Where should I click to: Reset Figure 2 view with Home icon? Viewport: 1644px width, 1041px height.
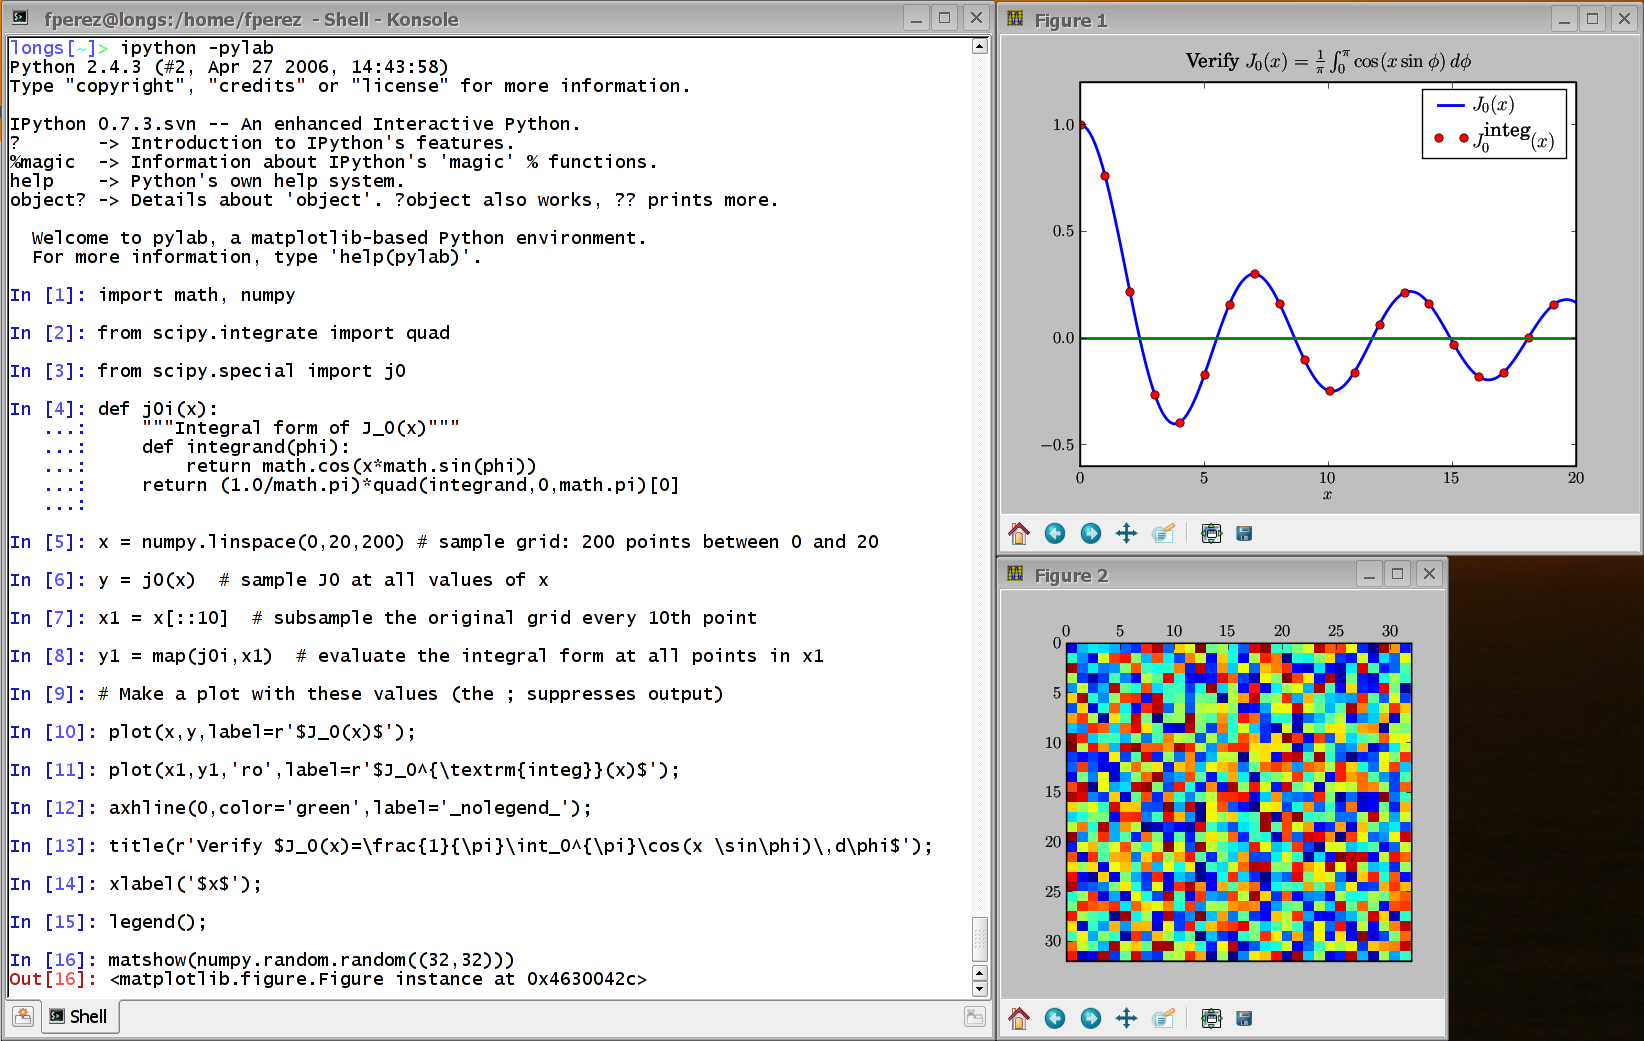pos(1019,1018)
